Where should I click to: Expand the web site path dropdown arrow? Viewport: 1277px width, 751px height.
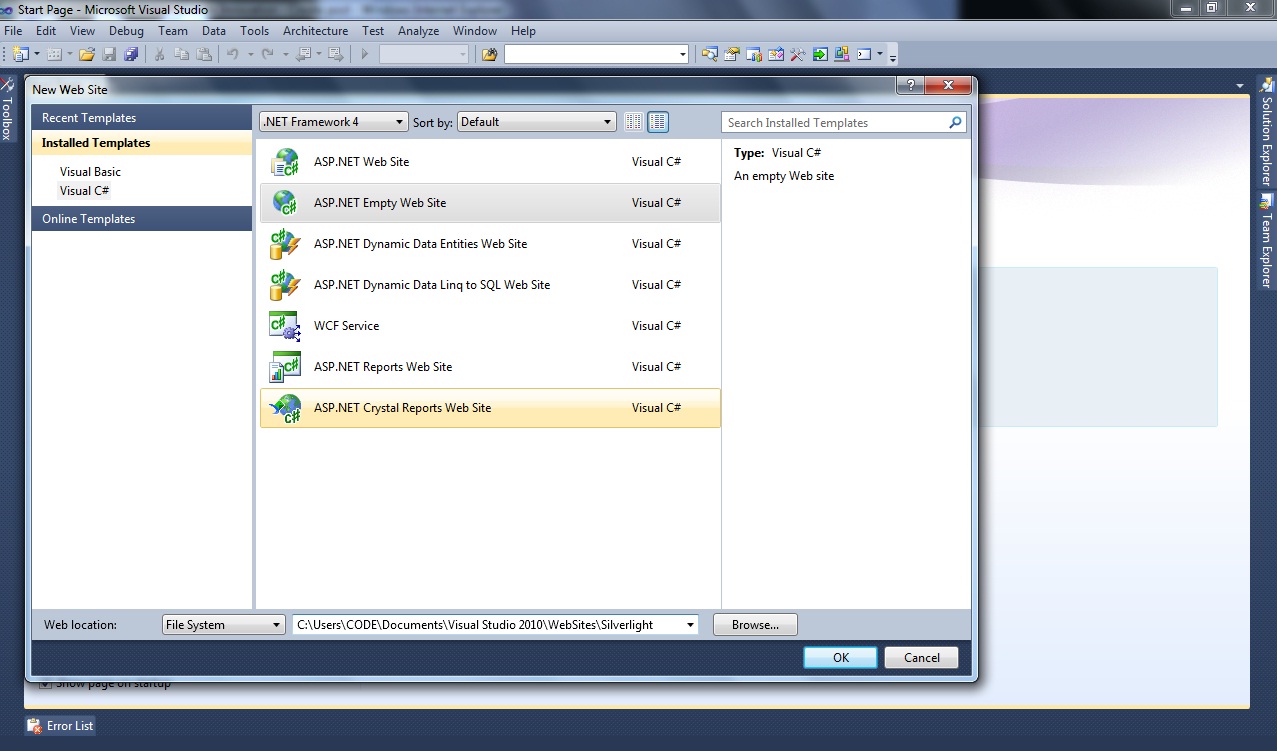tap(690, 625)
